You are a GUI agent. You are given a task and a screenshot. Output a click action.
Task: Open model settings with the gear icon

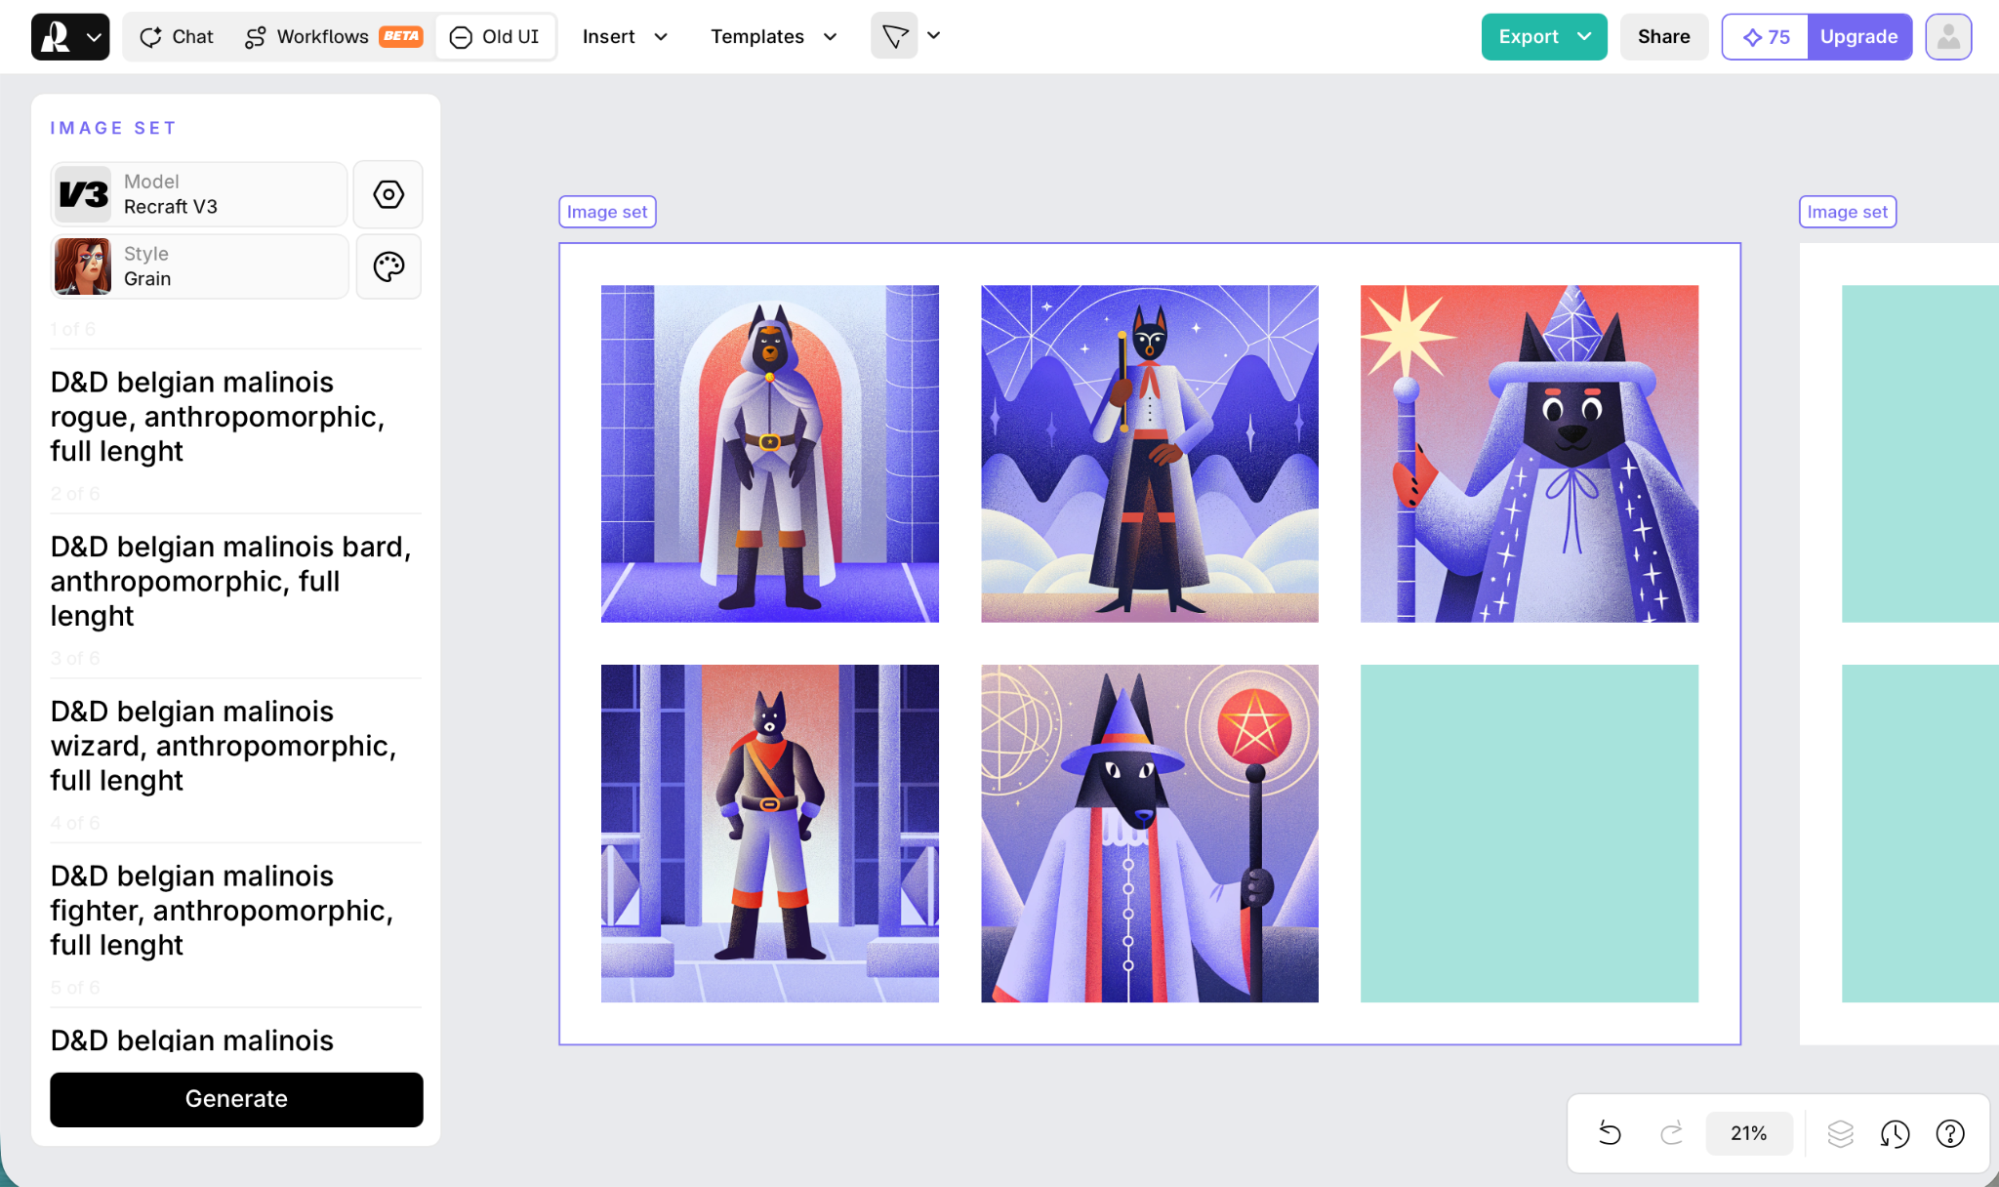[x=388, y=194]
